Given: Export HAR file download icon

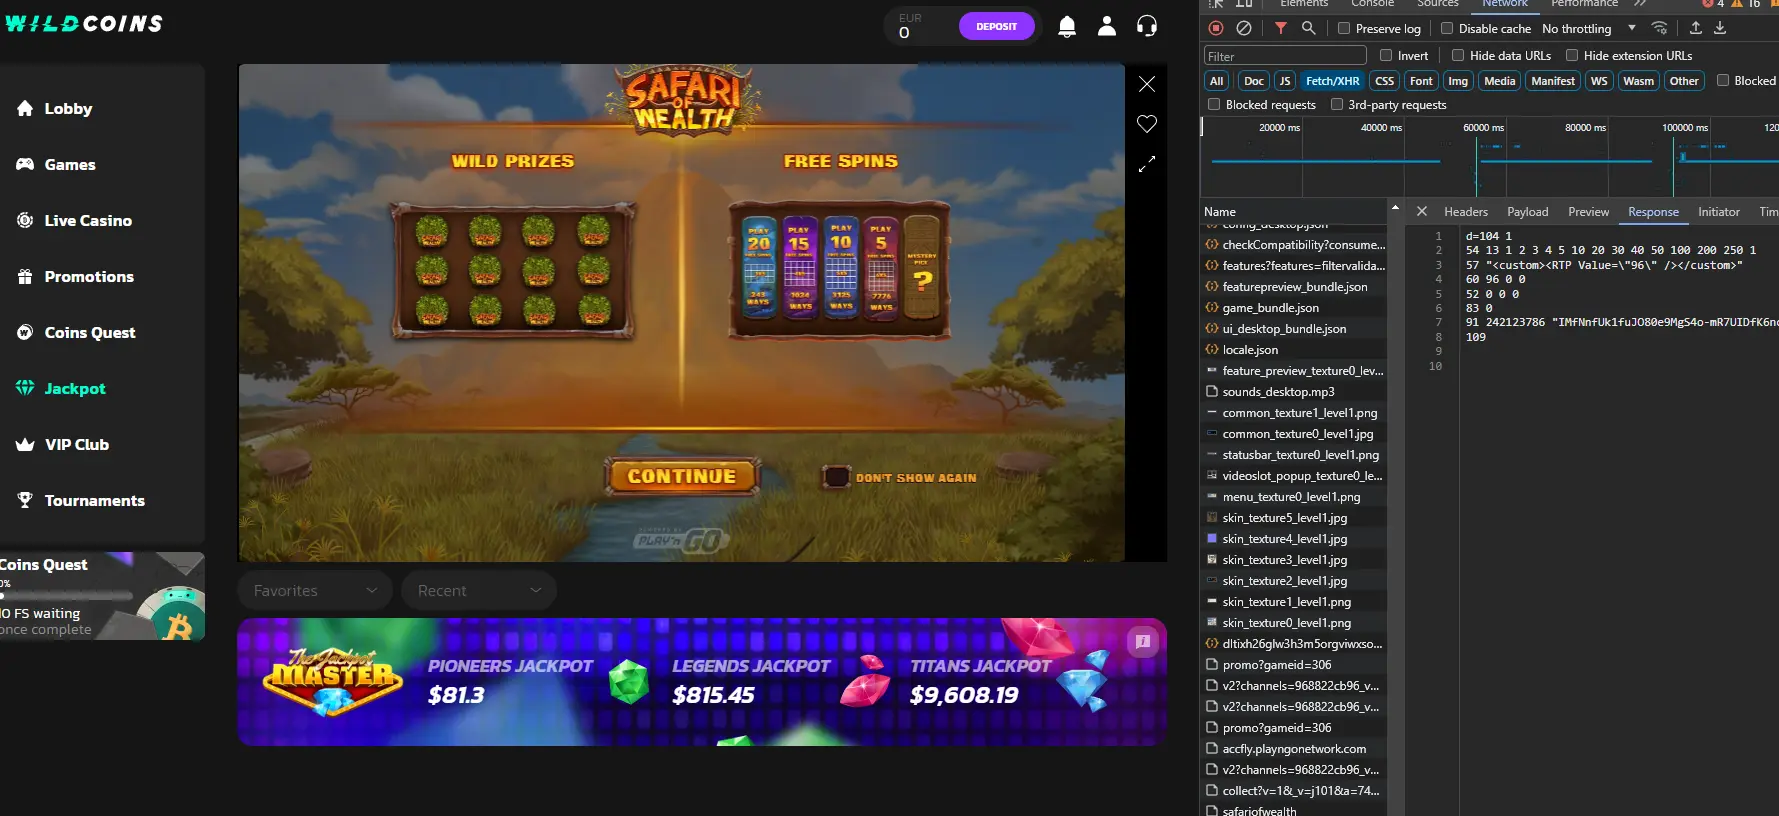Looking at the screenshot, I should tap(1720, 28).
